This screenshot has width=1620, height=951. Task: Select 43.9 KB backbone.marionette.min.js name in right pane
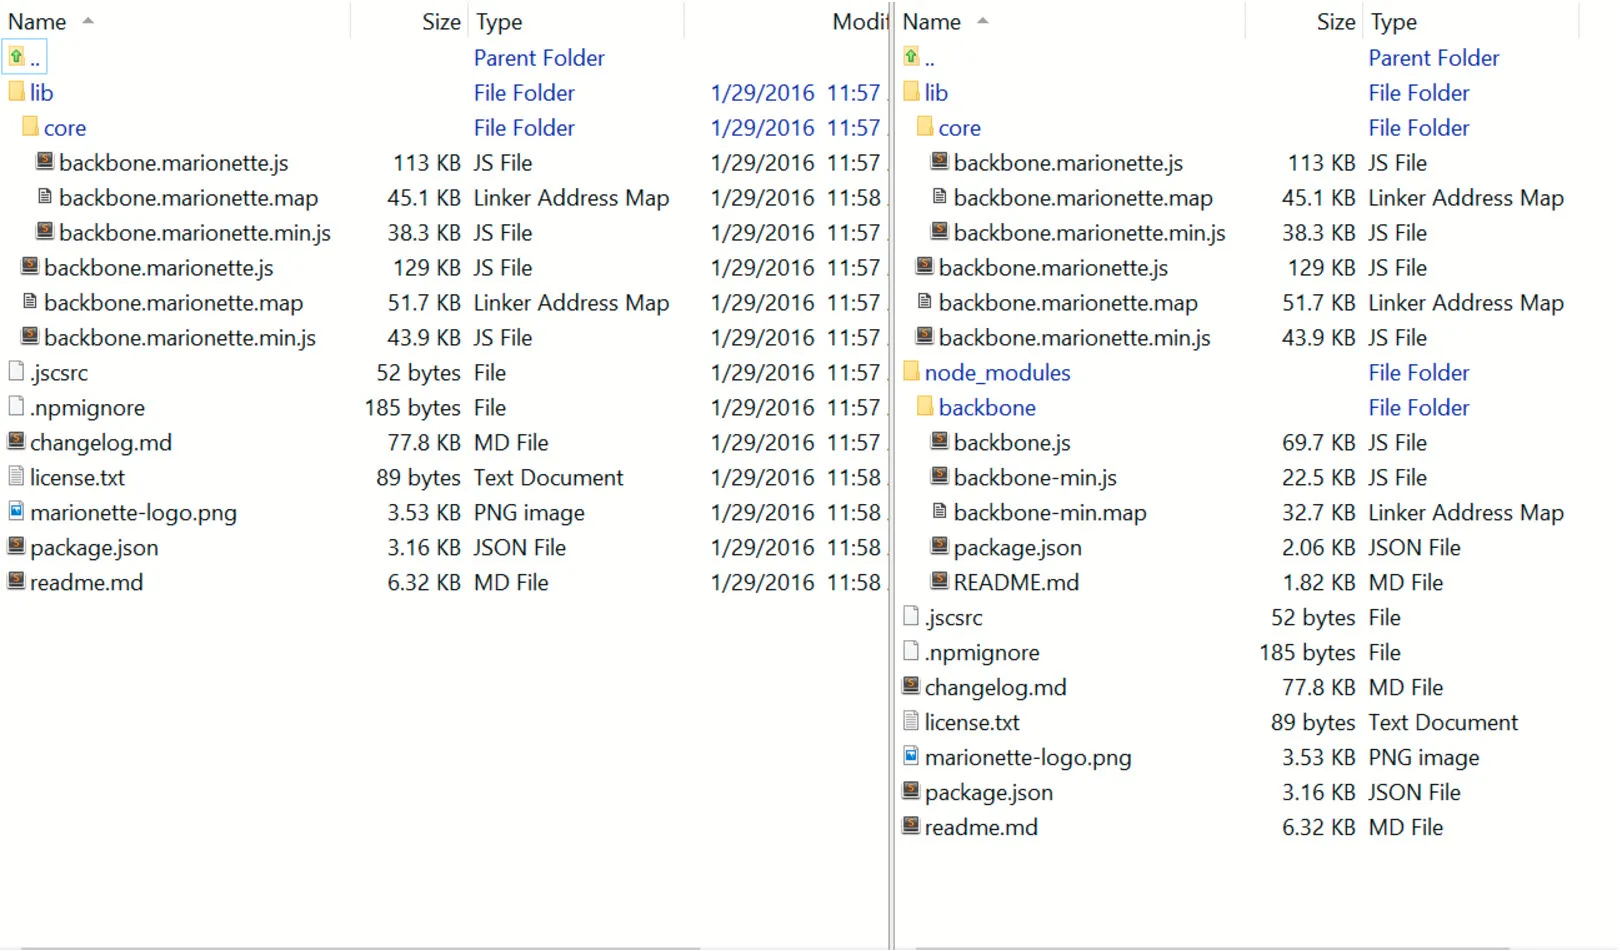click(1075, 338)
